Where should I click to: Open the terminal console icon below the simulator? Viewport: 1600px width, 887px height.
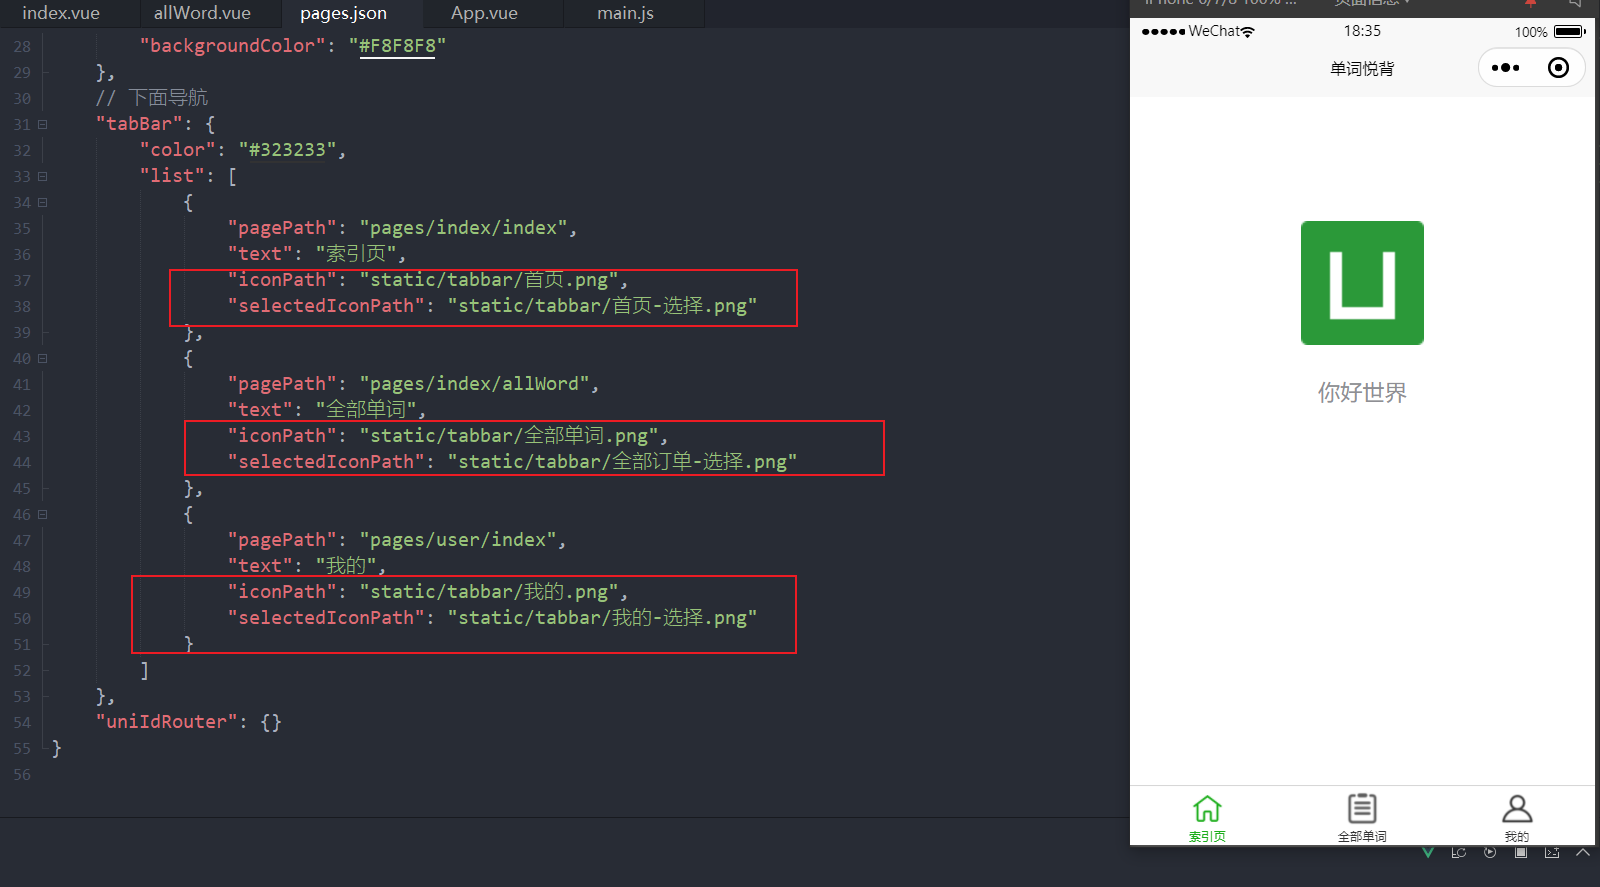tap(1552, 853)
